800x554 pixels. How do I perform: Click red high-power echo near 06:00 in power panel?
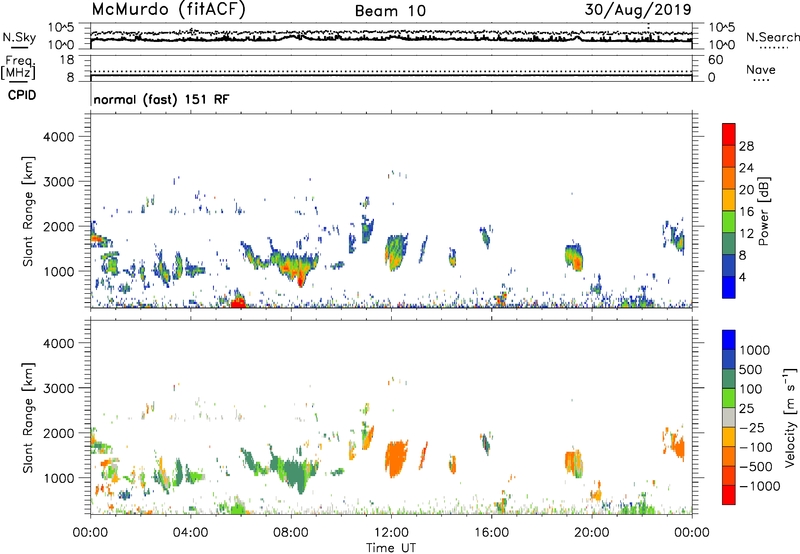click(x=238, y=301)
